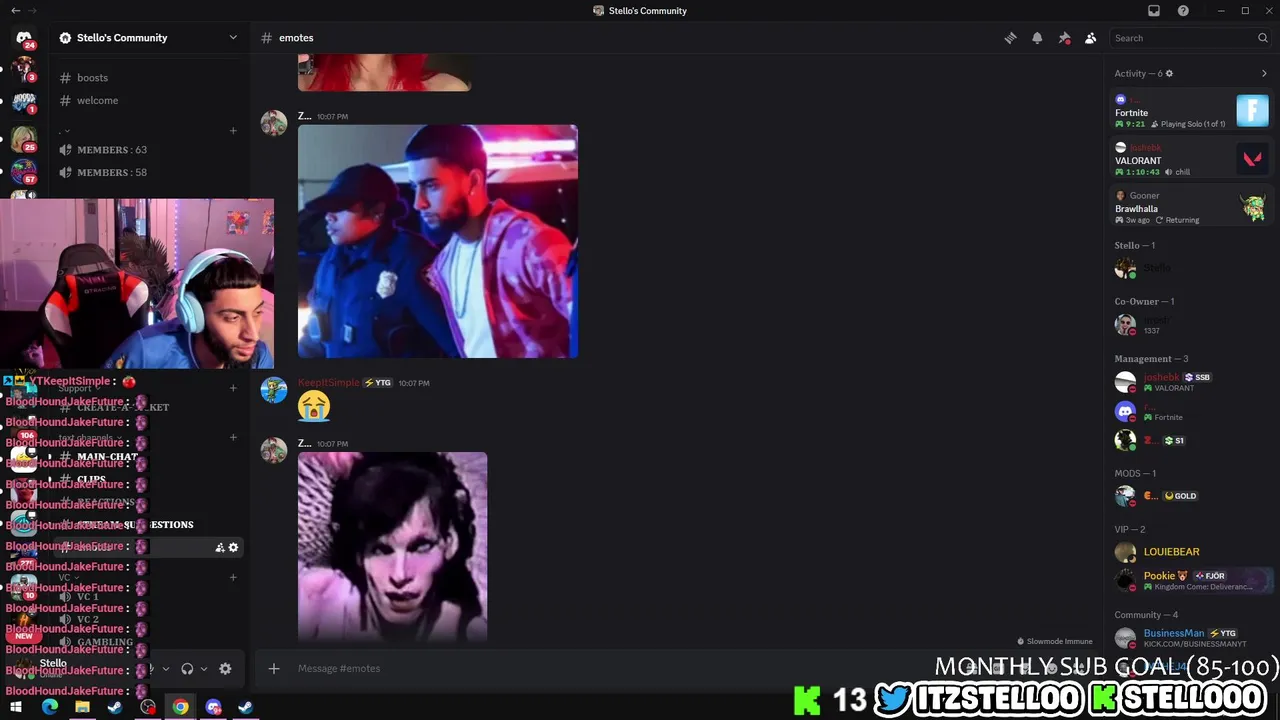Create invite icon on selected channel
1280x720 pixels.
coord(220,547)
